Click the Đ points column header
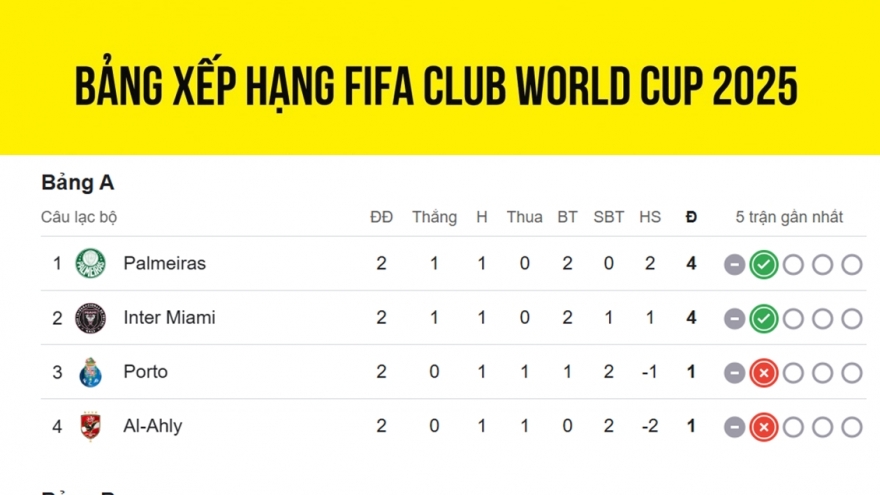 tap(691, 217)
